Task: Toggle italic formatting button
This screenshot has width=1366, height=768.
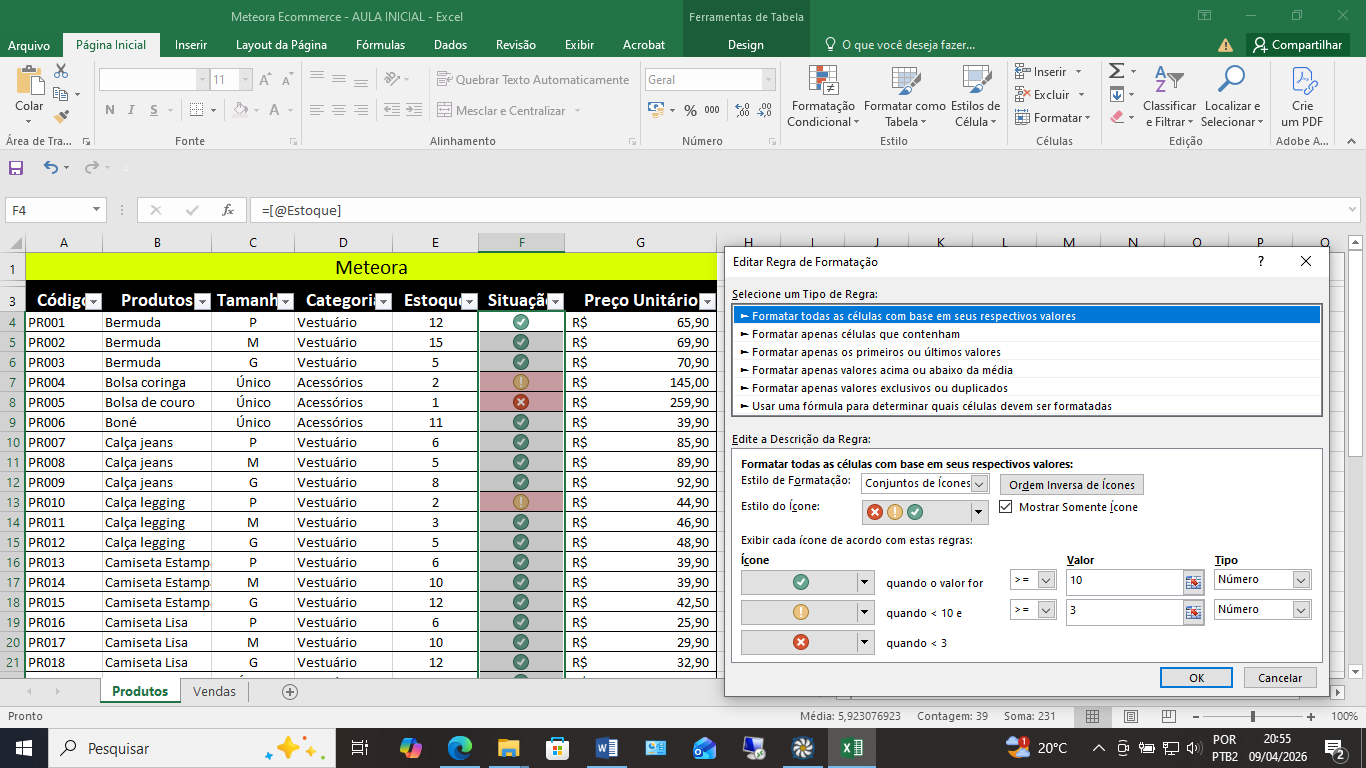Action: click(130, 110)
